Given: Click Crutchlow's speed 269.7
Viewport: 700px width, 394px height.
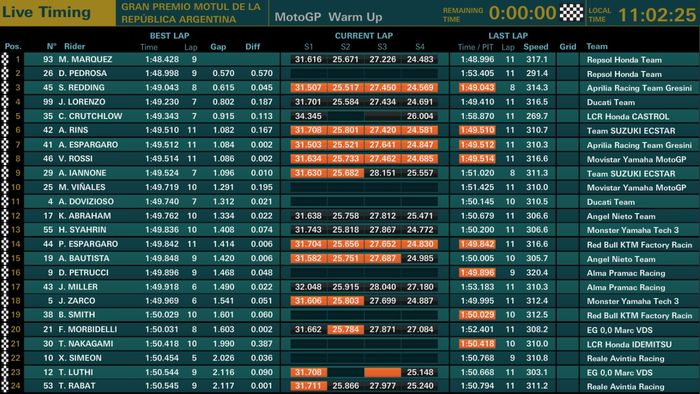Looking at the screenshot, I should click(x=537, y=116).
